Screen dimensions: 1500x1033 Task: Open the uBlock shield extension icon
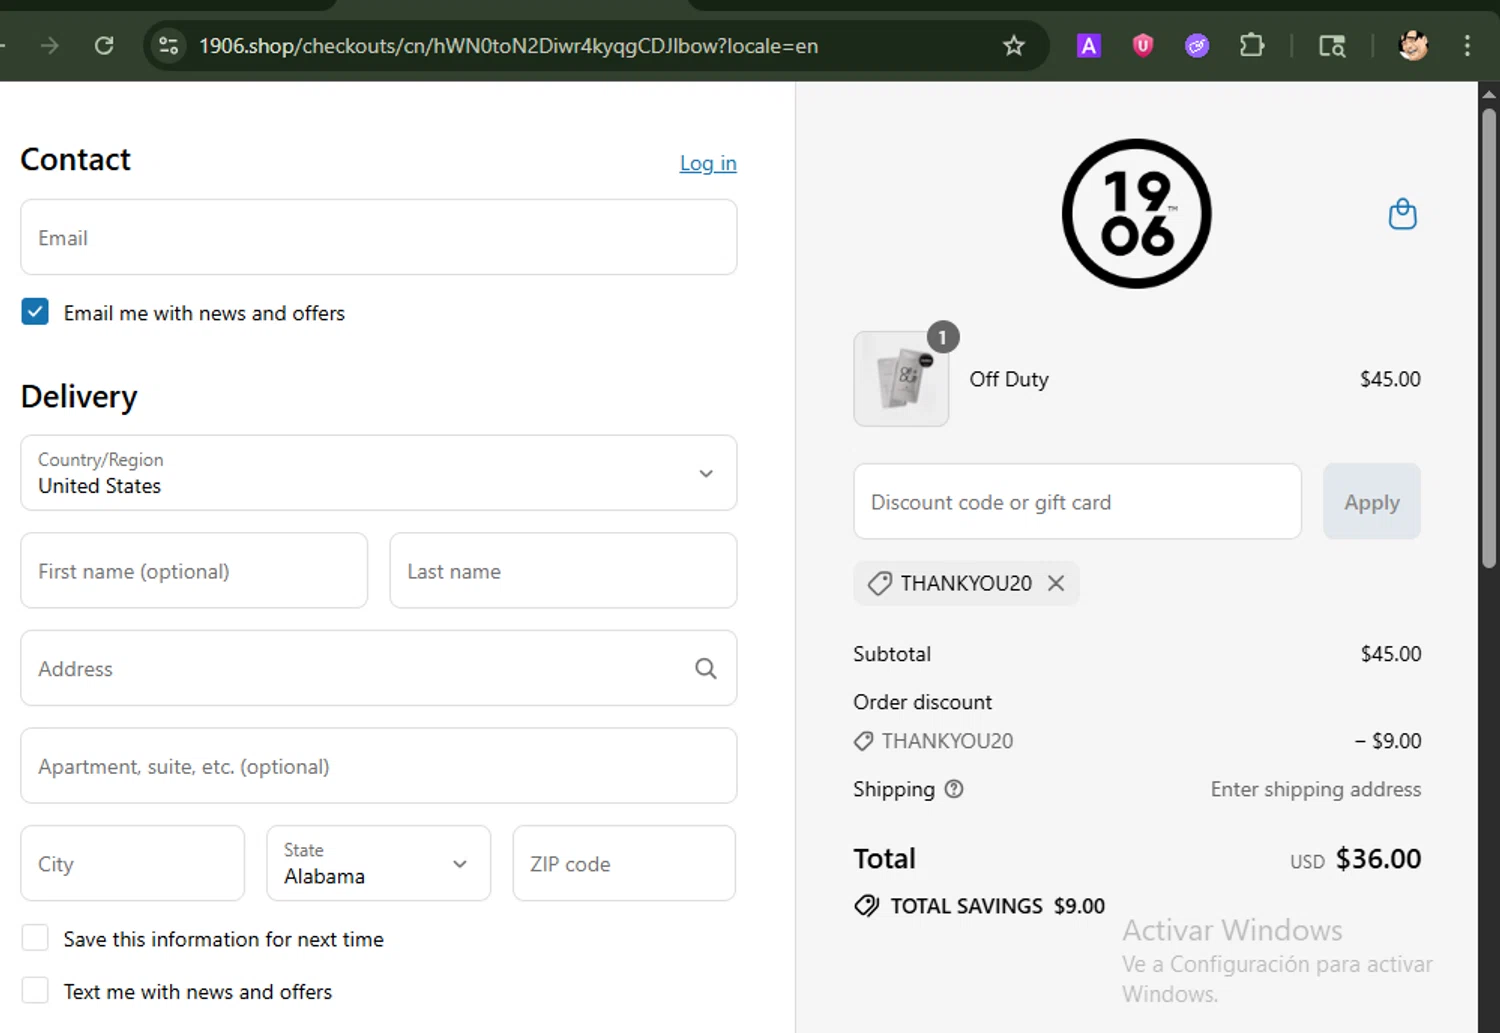pos(1142,45)
